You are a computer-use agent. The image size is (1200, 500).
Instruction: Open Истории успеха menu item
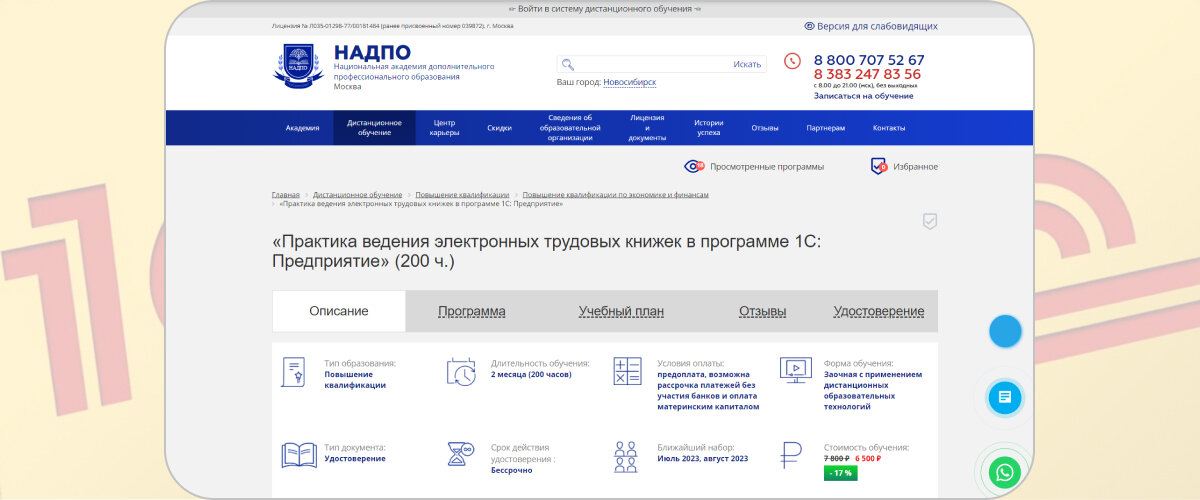tap(709, 128)
